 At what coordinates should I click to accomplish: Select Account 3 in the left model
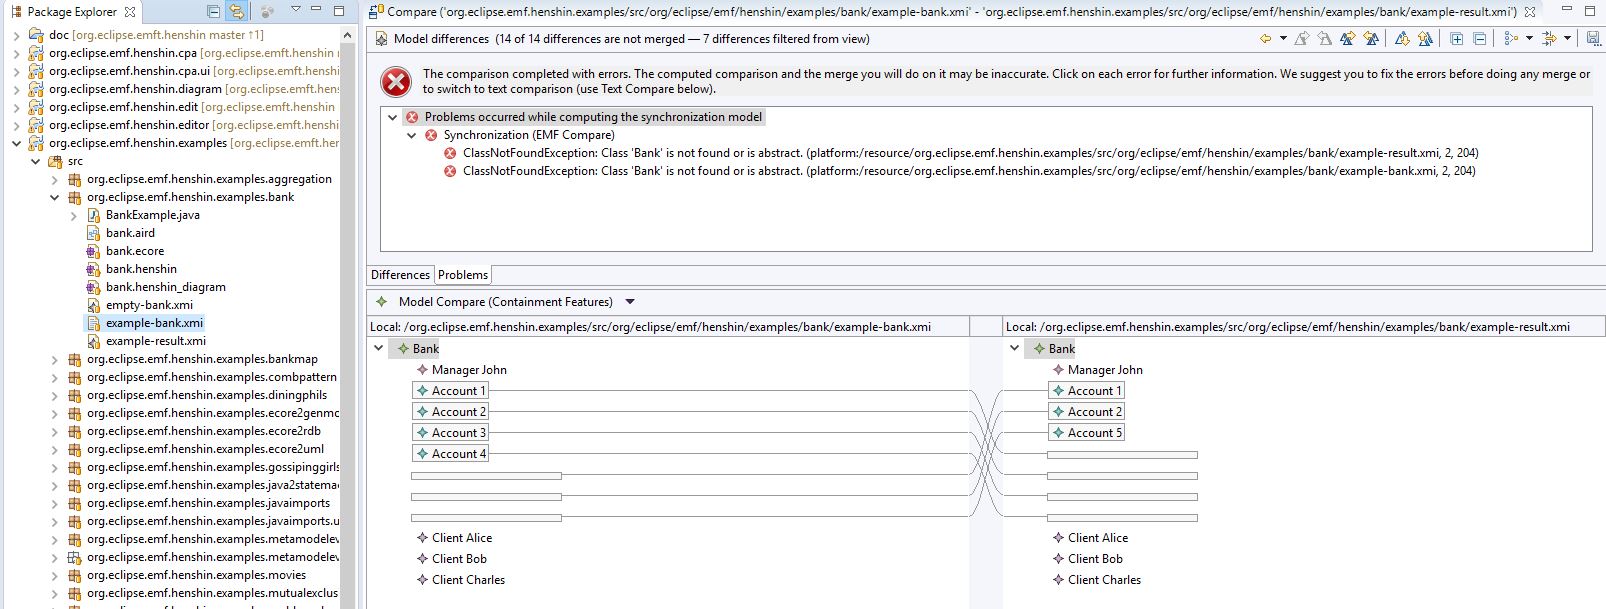[x=450, y=433]
